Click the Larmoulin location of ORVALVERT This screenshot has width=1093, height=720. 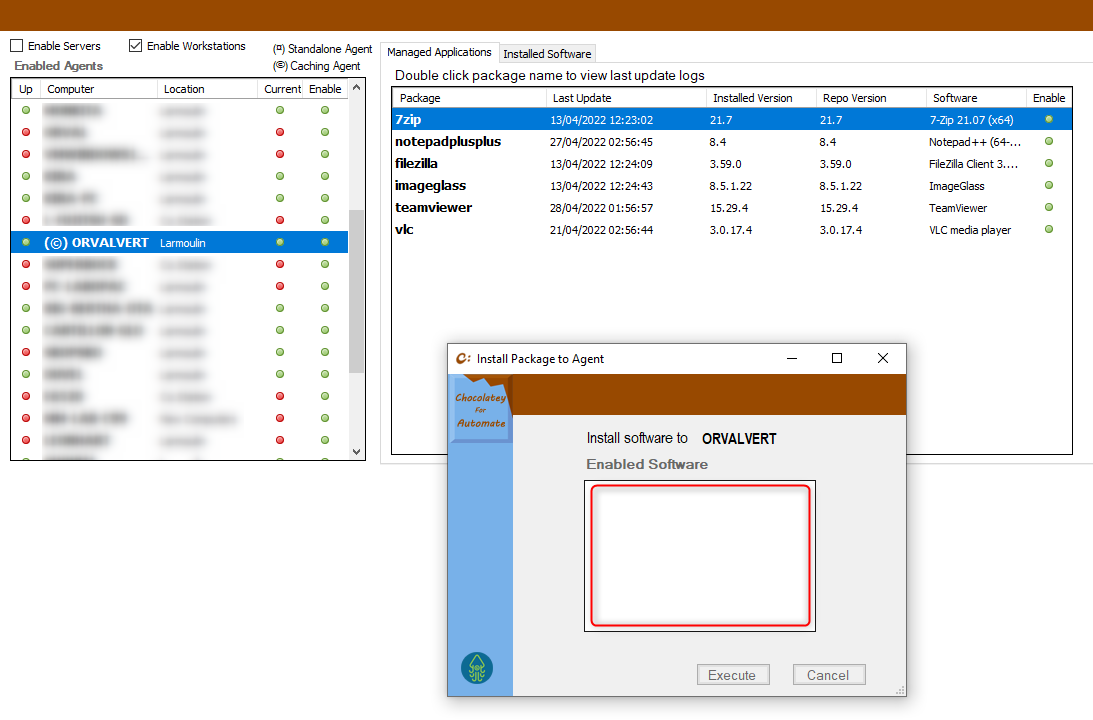coord(183,243)
